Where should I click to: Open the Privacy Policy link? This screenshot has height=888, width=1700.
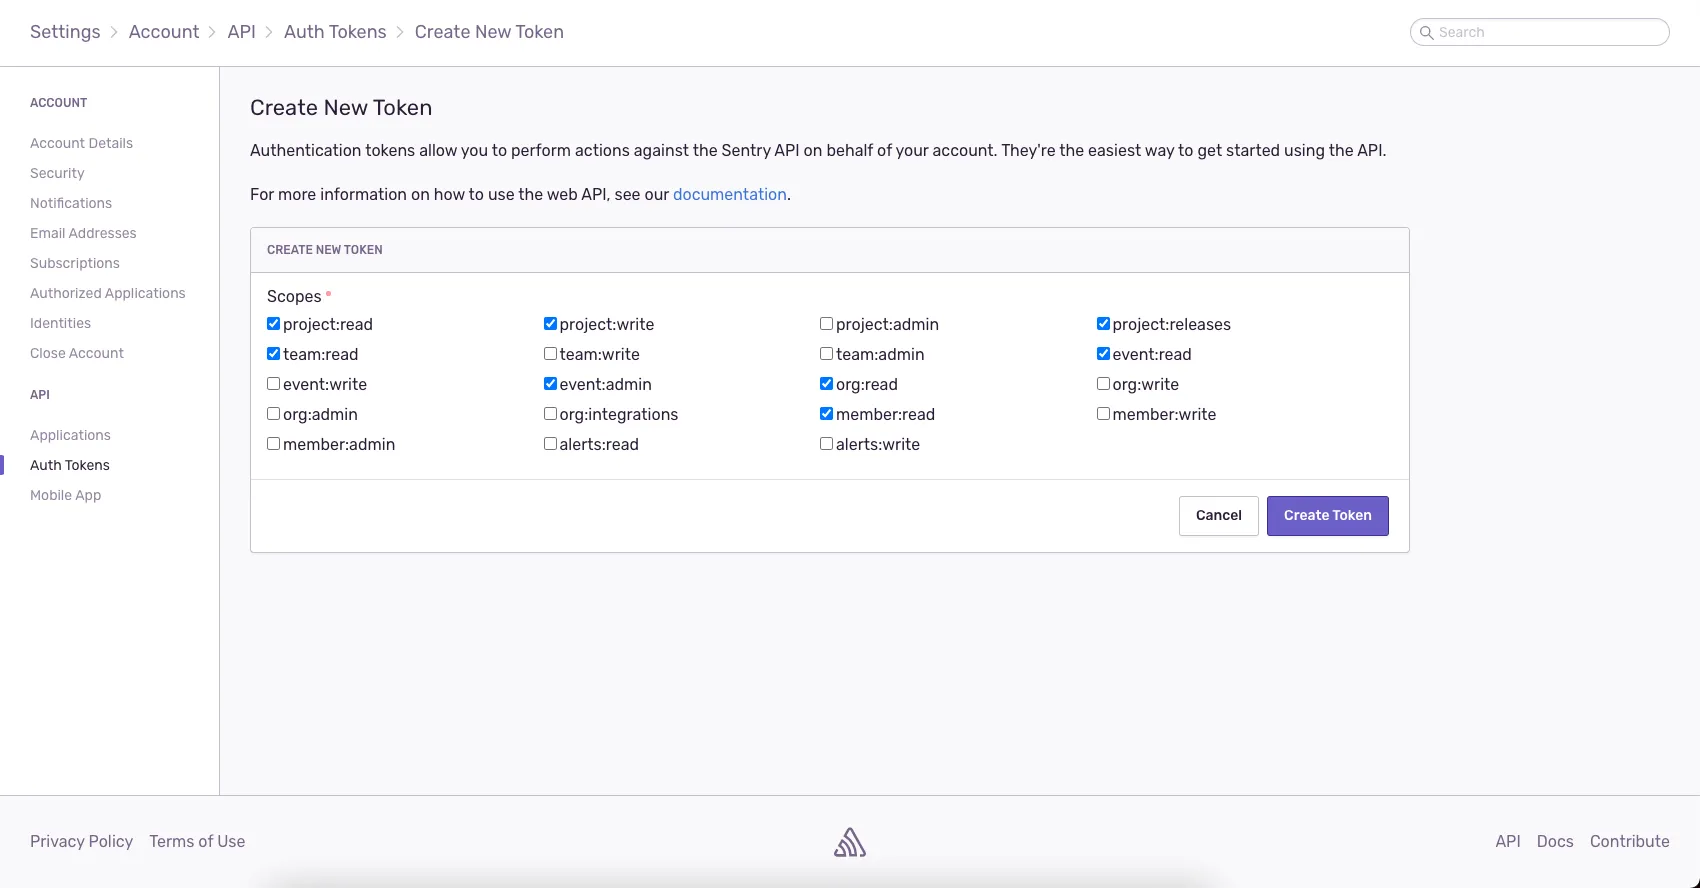(x=81, y=841)
